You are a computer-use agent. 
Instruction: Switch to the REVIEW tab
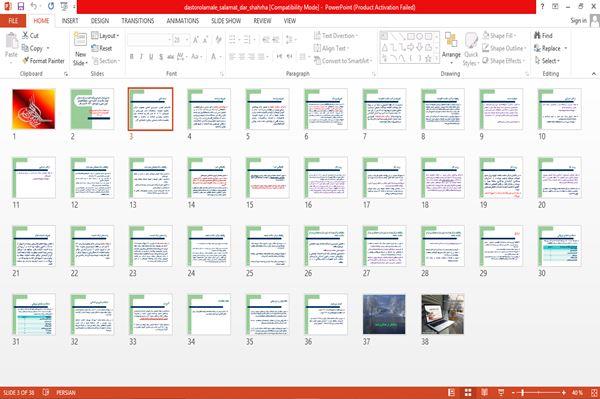(x=262, y=21)
